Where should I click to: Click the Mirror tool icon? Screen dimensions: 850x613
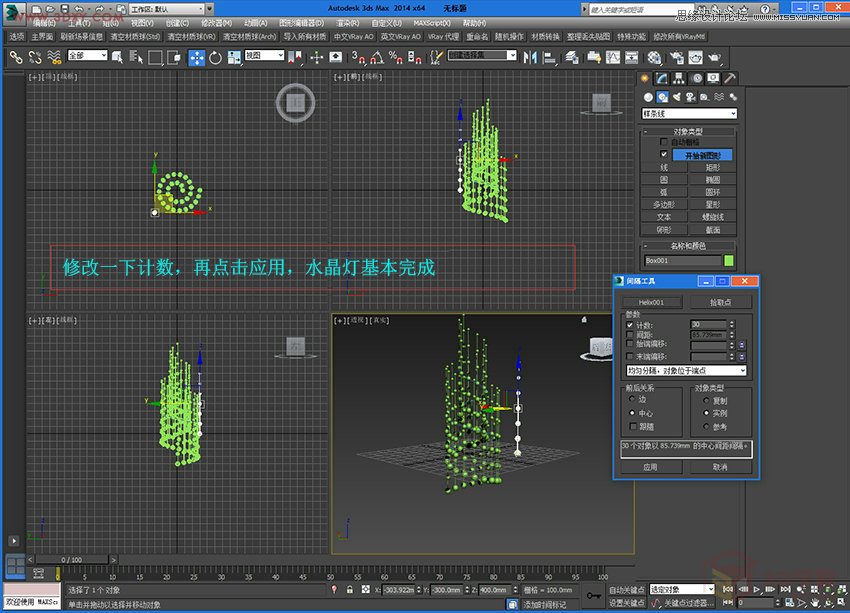pyautogui.click(x=530, y=57)
